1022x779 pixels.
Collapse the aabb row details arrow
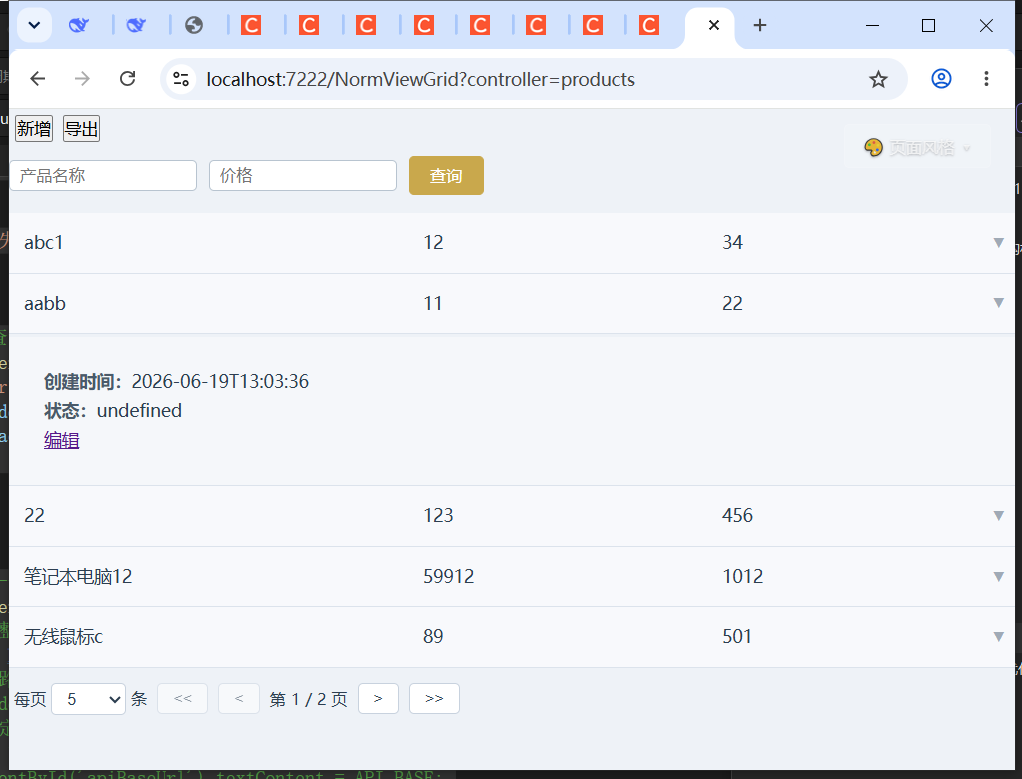click(998, 302)
